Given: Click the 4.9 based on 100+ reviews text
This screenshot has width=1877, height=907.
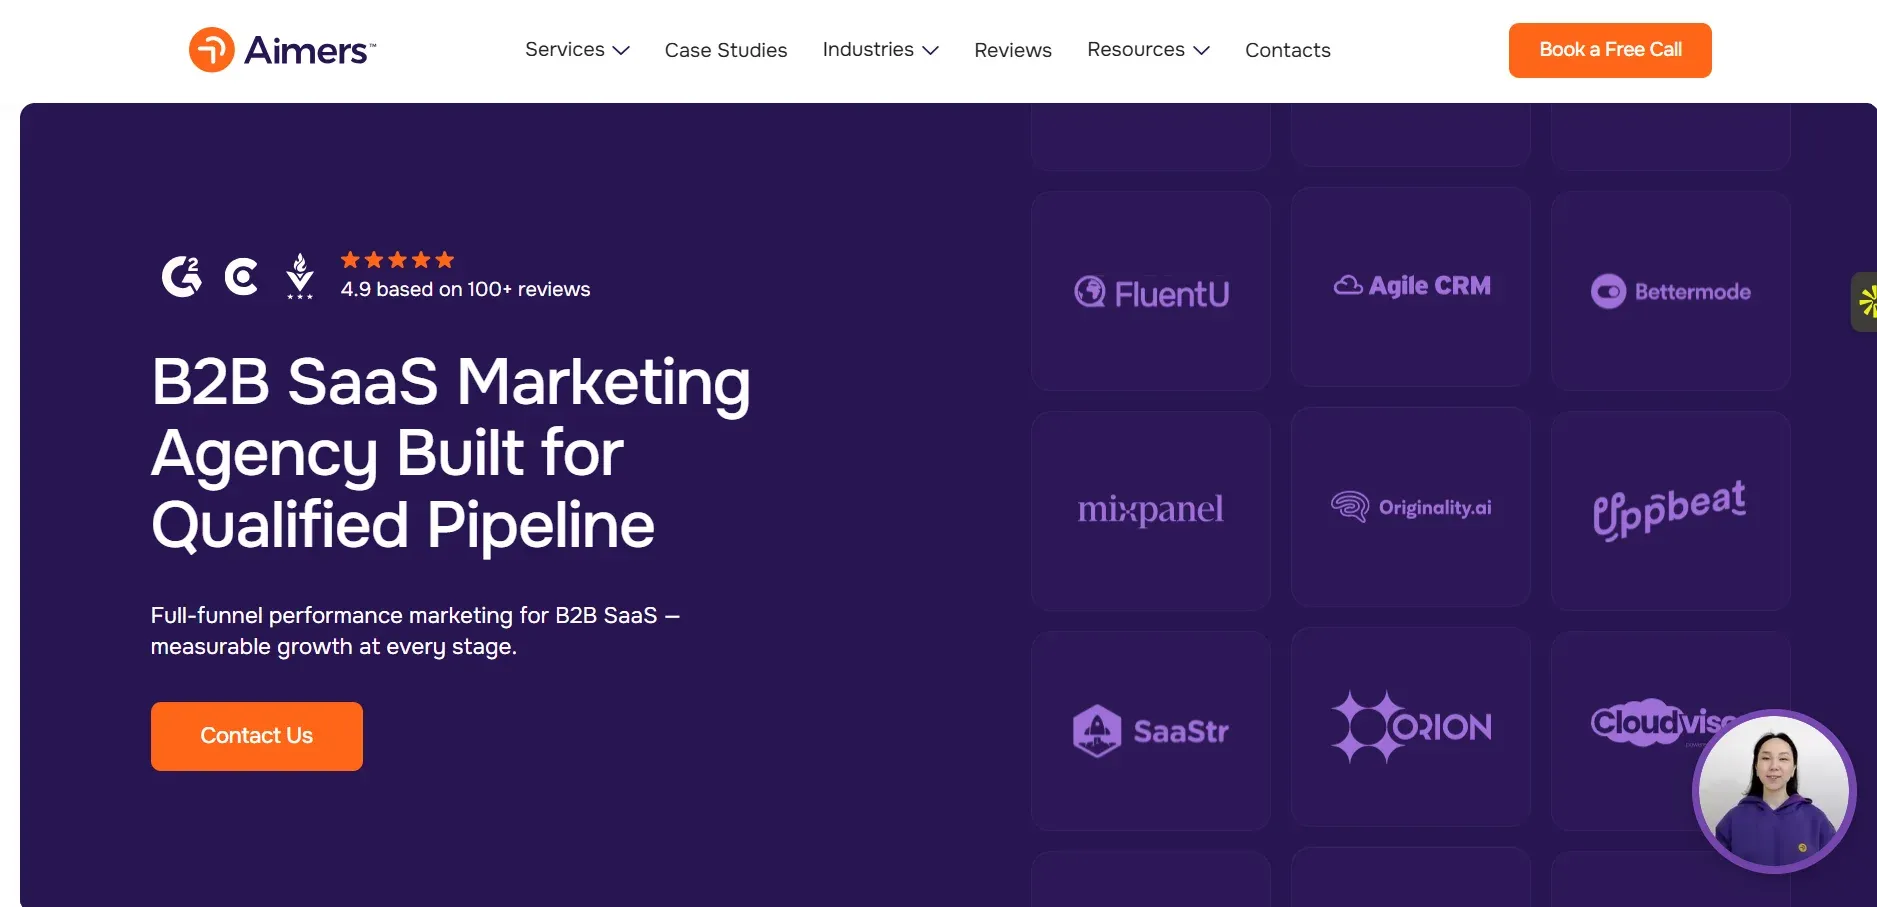Looking at the screenshot, I should (465, 289).
